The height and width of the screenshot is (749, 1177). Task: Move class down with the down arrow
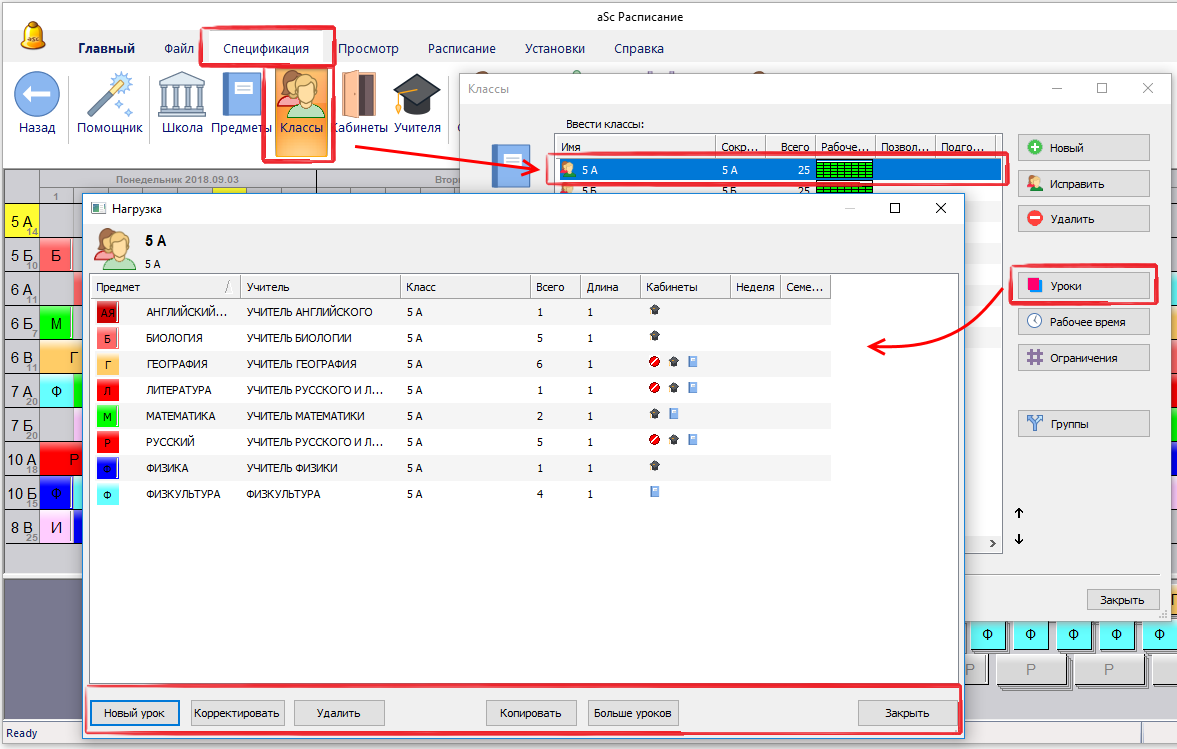pyautogui.click(x=1019, y=539)
